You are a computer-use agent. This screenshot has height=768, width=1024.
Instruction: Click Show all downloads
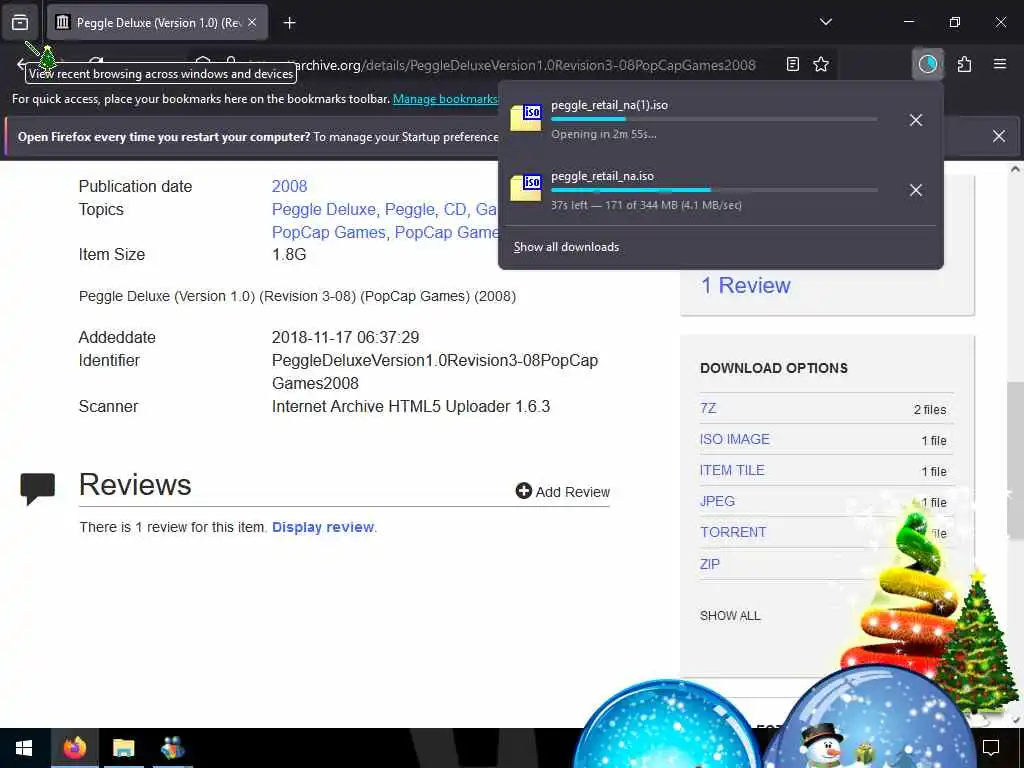point(566,247)
